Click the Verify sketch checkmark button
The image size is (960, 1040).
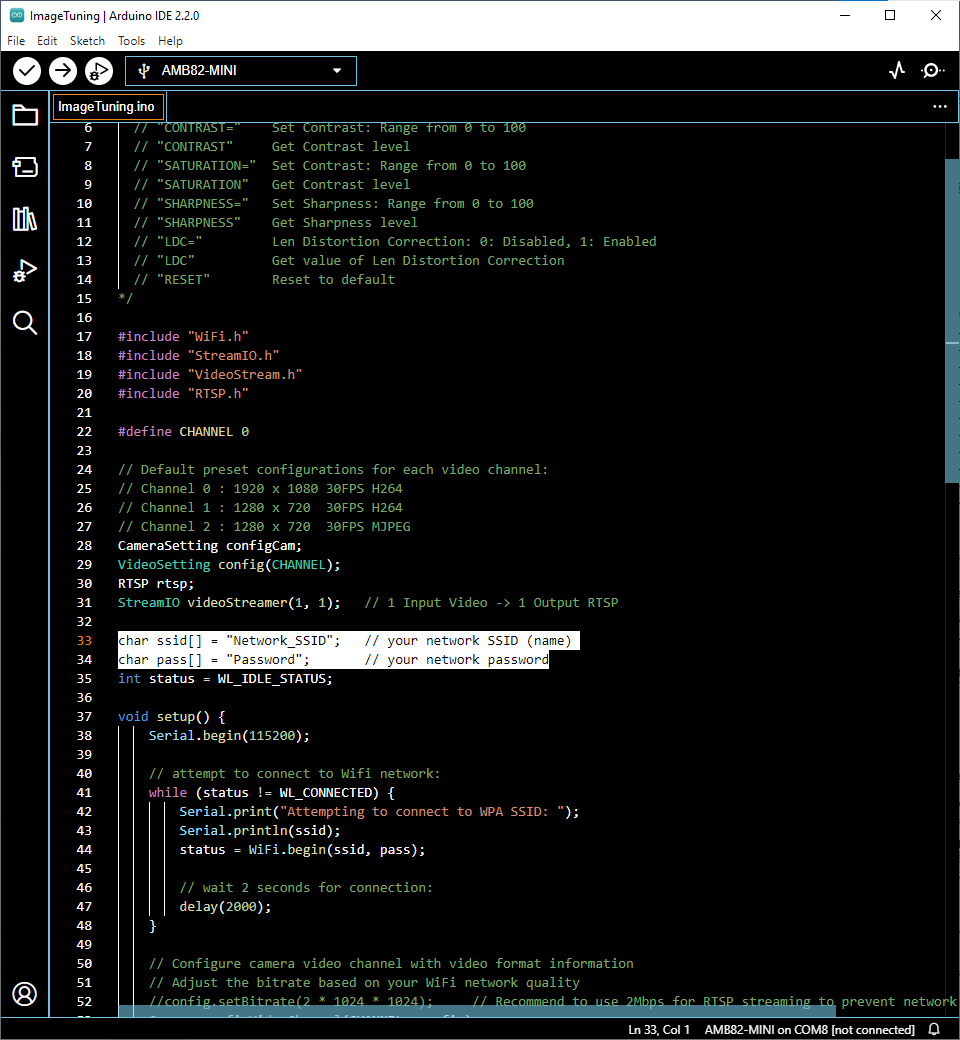27,71
